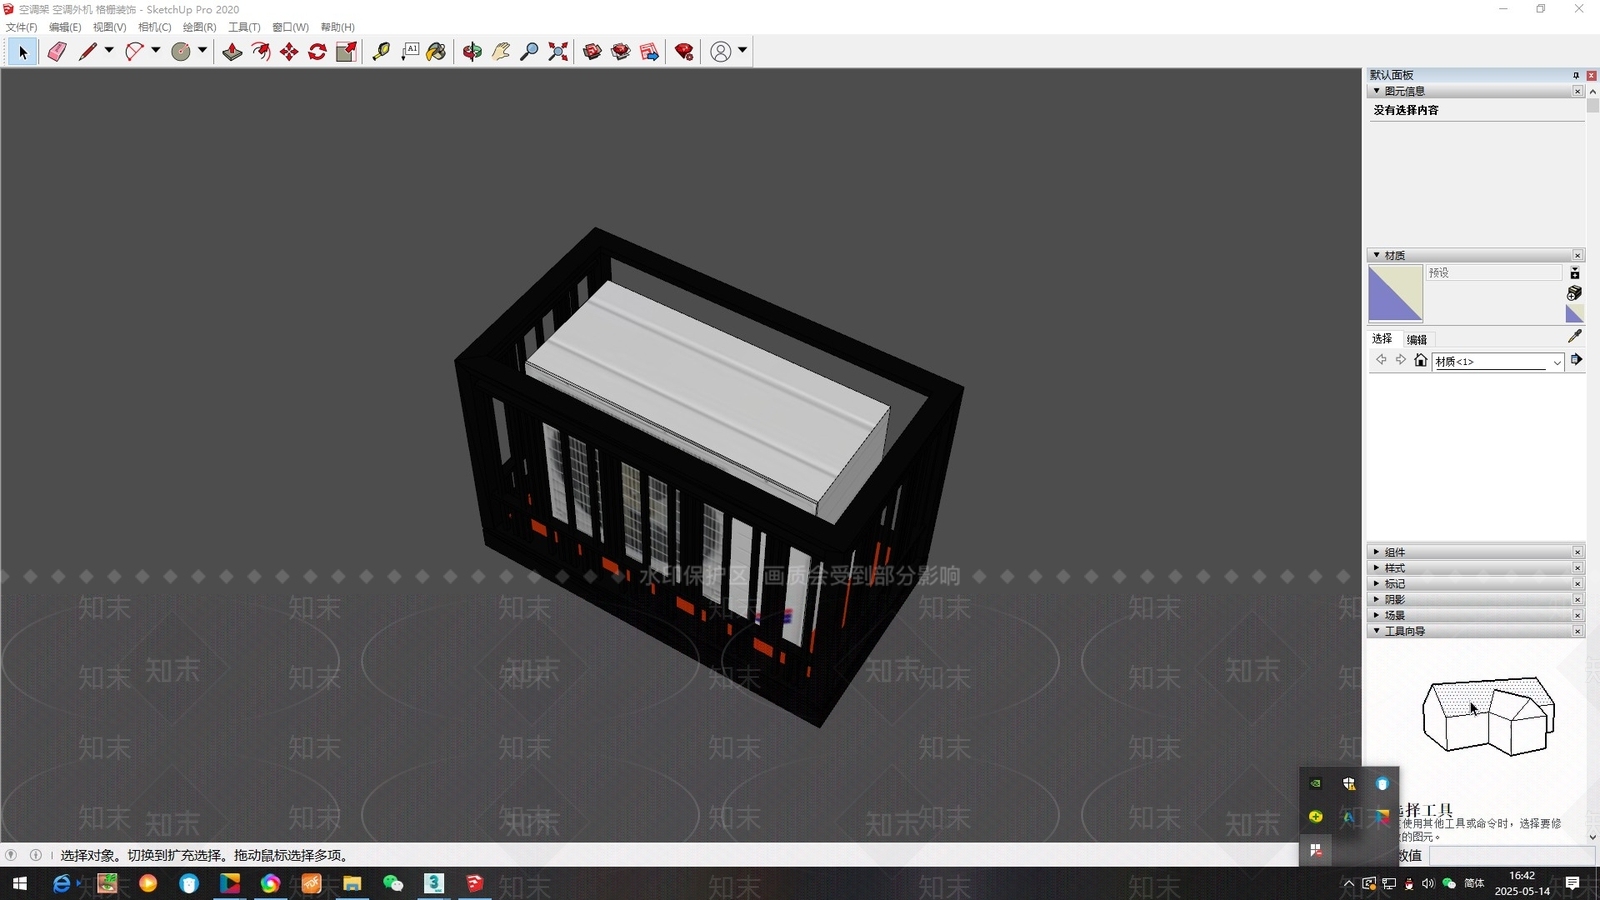Image resolution: width=1600 pixels, height=900 pixels.
Task: Open the 视图(V) menu
Action: tap(109, 27)
